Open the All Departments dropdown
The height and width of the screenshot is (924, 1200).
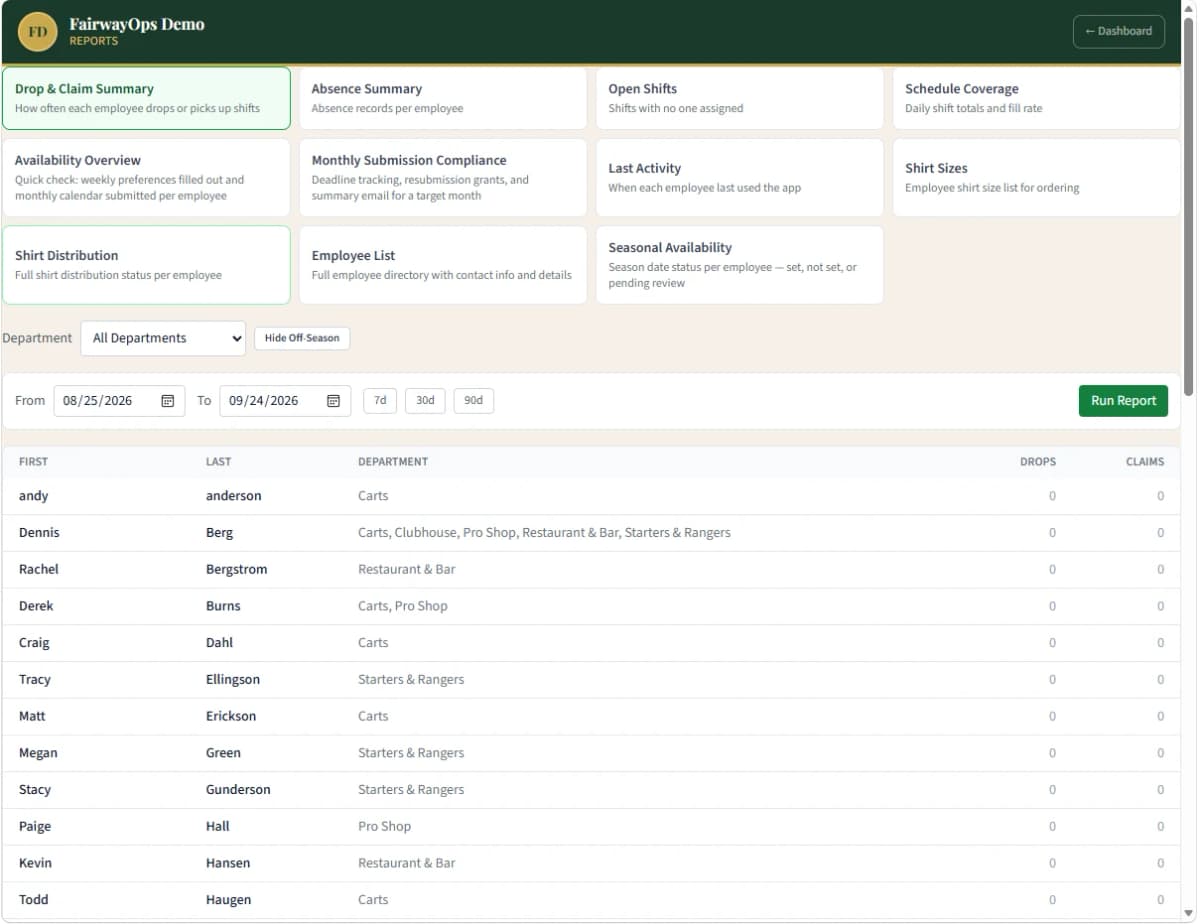(x=163, y=338)
